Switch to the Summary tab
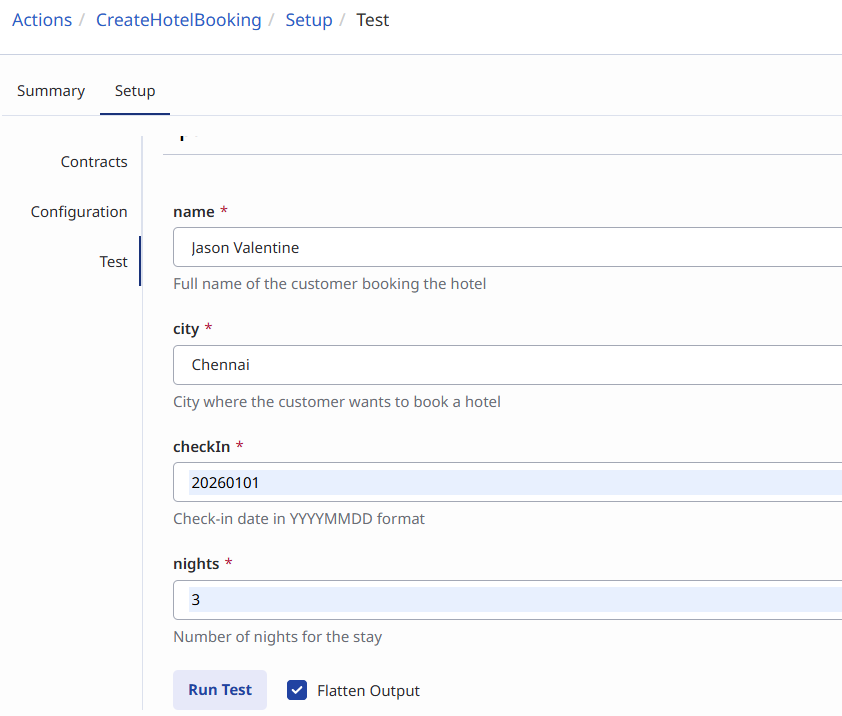Screen dimensions: 842x716 [51, 91]
